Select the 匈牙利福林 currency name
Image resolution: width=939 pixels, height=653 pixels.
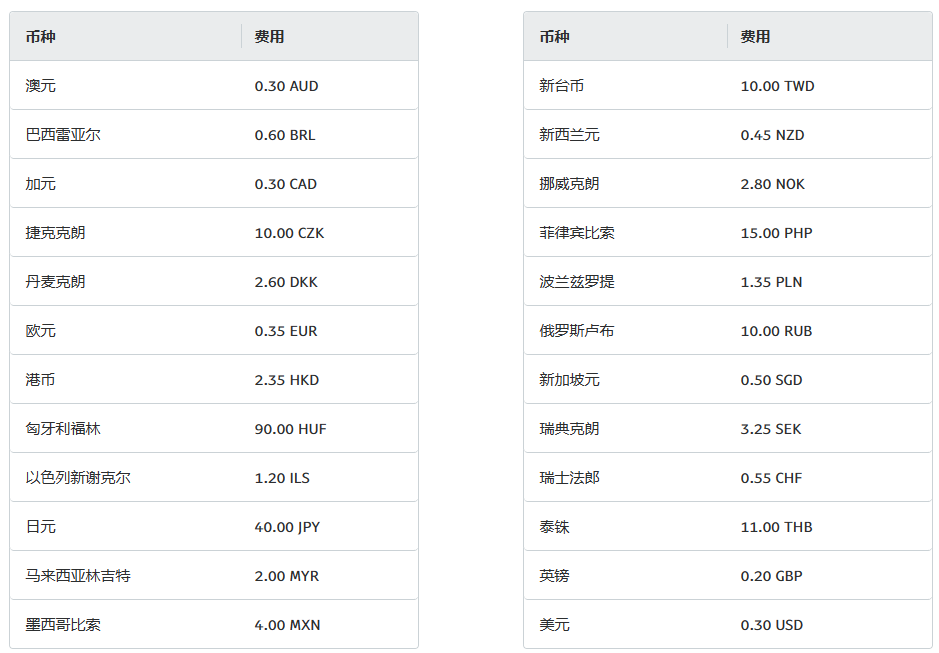(63, 429)
